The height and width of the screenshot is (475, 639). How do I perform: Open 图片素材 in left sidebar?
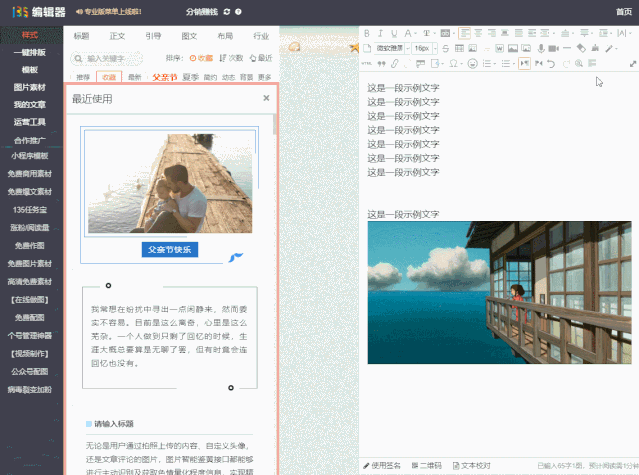(30, 87)
